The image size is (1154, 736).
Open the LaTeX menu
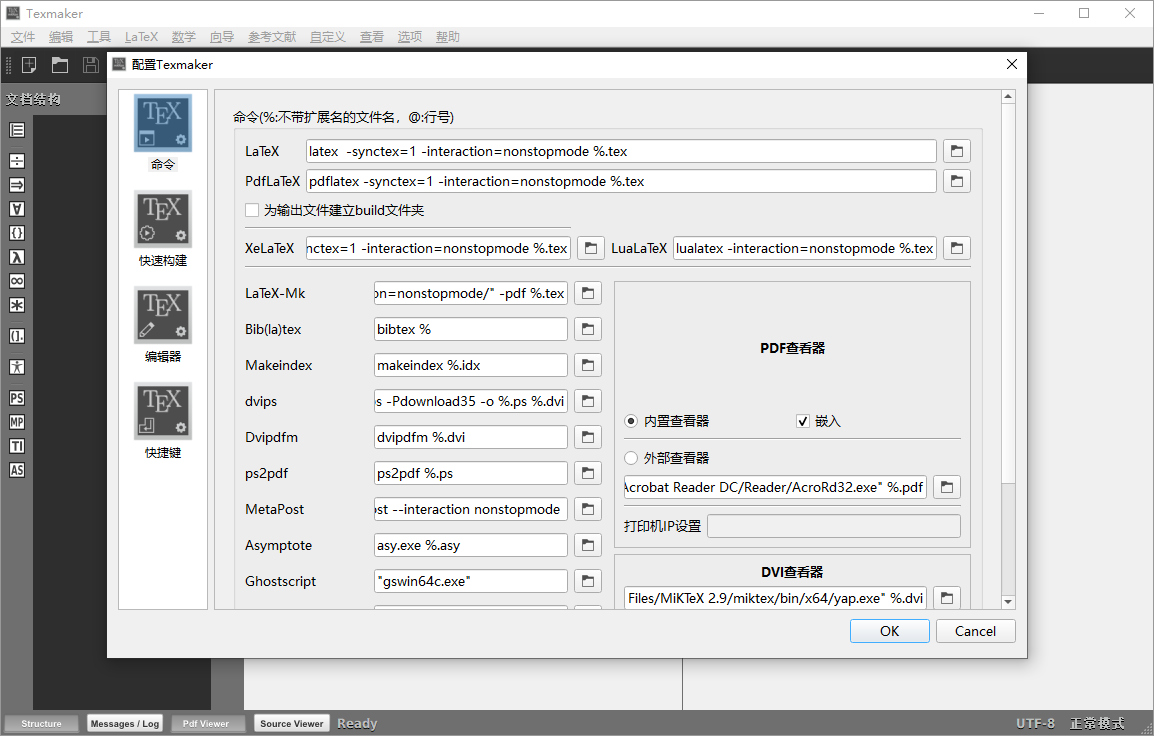coord(141,37)
